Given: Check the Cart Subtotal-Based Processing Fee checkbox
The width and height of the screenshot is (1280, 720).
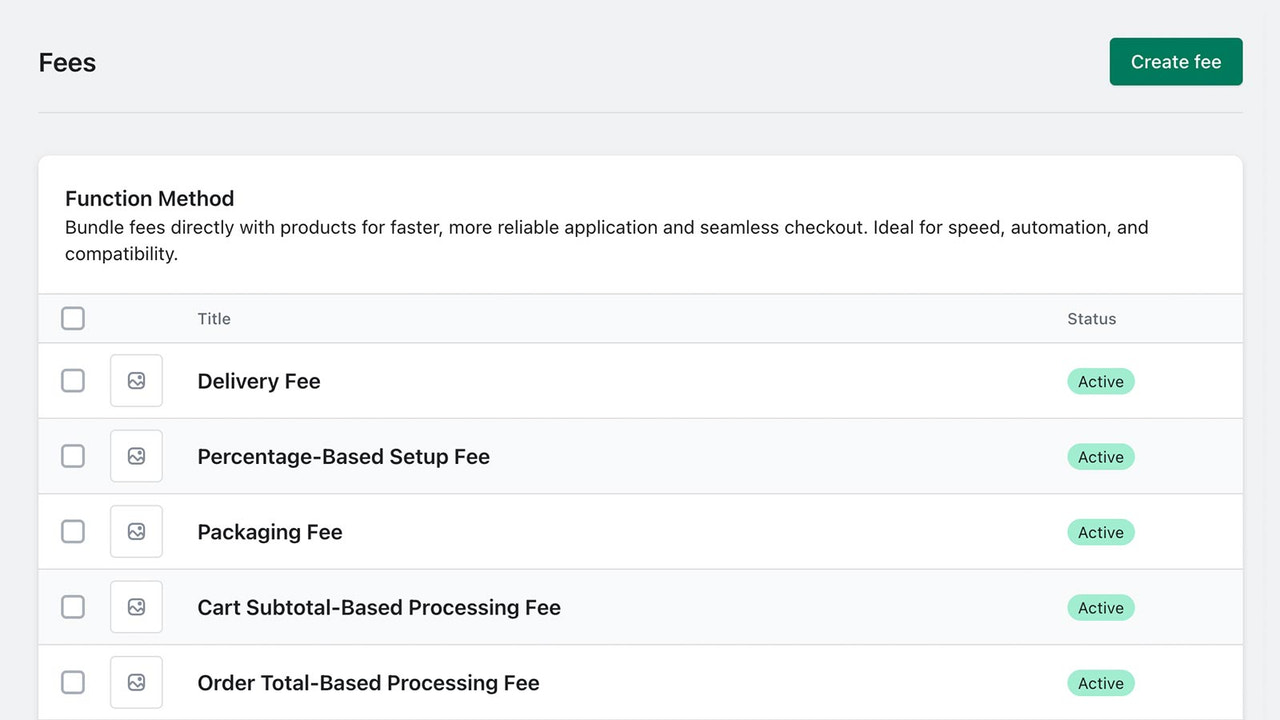Looking at the screenshot, I should pyautogui.click(x=73, y=607).
